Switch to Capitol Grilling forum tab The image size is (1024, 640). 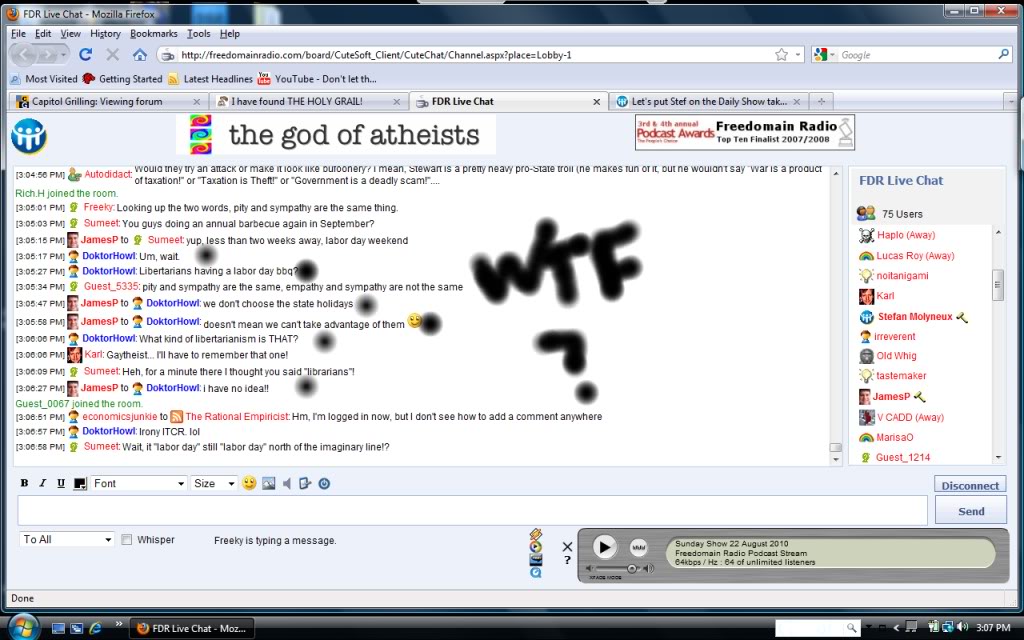[x=108, y=101]
